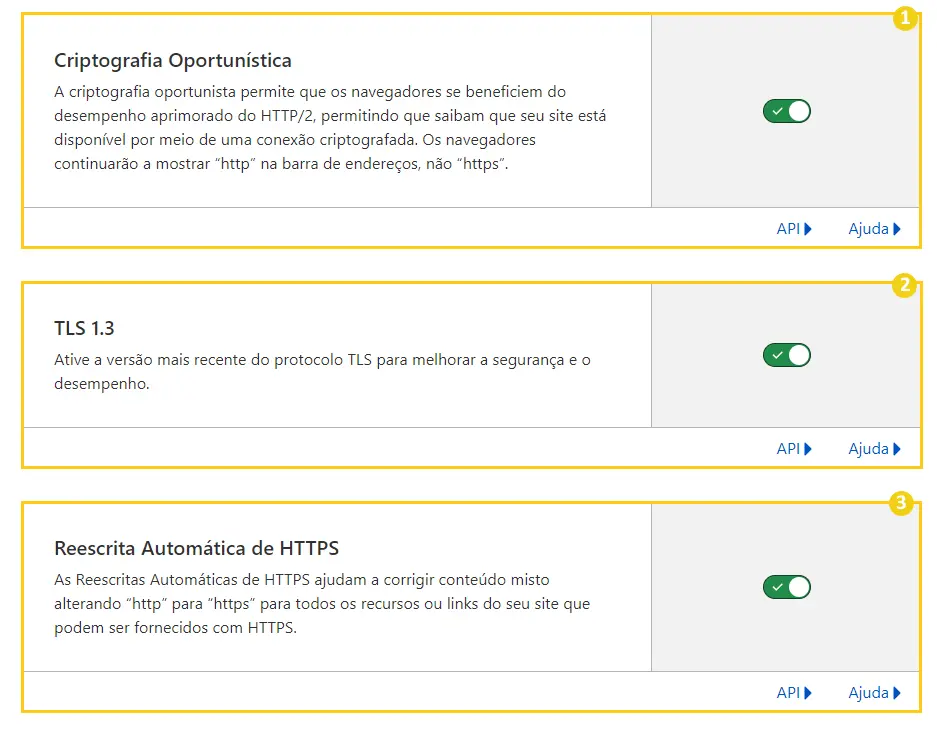Click the Reescrita Automática de HTTPS title
This screenshot has width=937, height=732.
tap(196, 549)
